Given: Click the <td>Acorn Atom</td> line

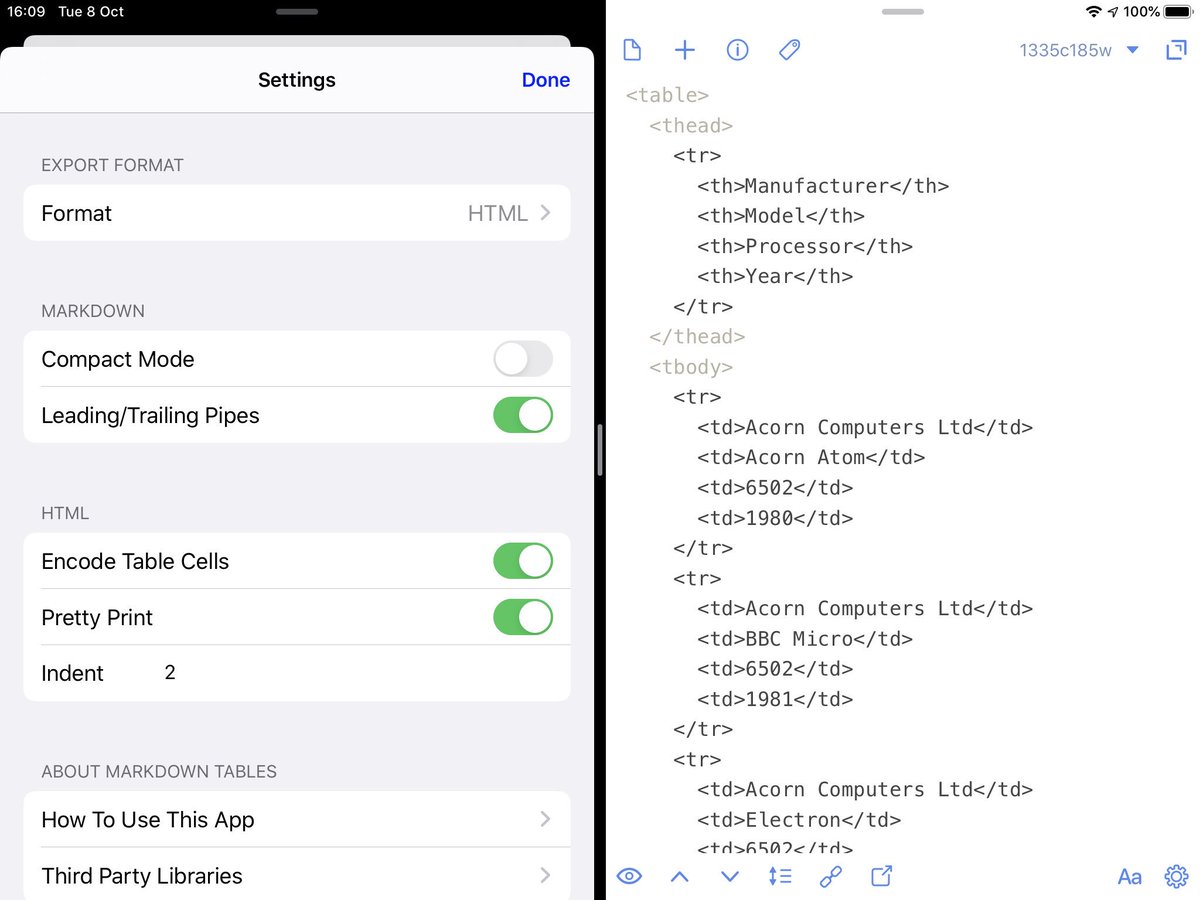Looking at the screenshot, I should point(811,457).
